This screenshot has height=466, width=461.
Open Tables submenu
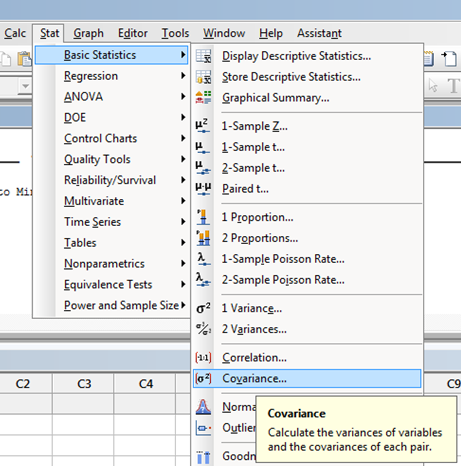pos(111,243)
